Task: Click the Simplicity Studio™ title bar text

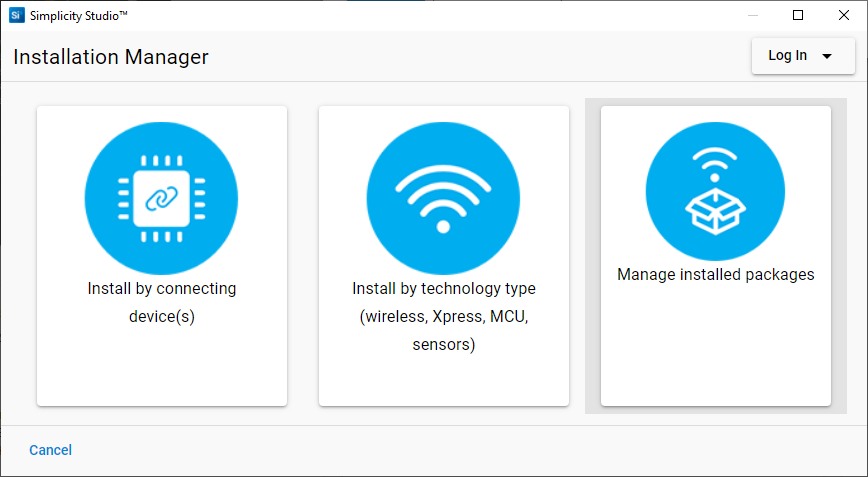Action: tap(79, 16)
